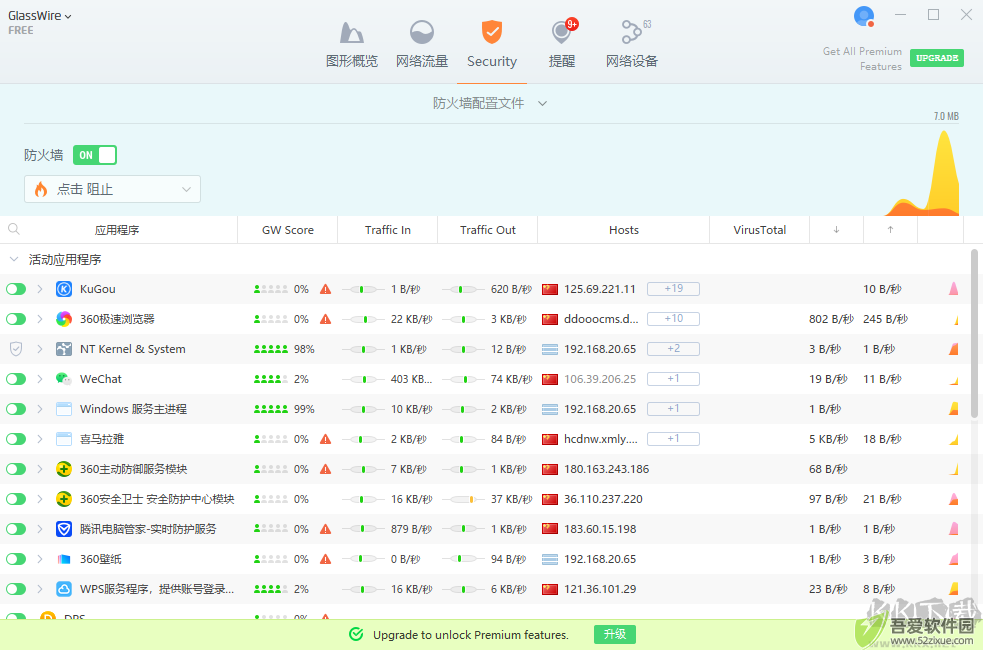
Task: Click China flag next to 125.69.221.11
Action: [x=550, y=289]
